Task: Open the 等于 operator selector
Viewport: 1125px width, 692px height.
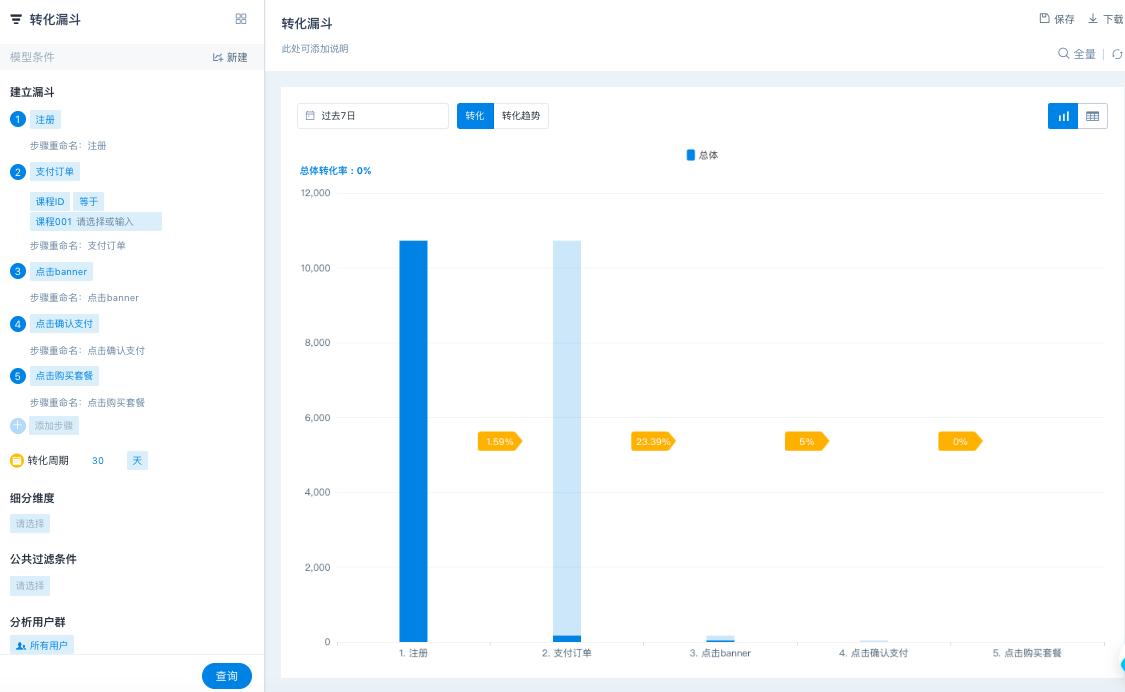Action: [x=88, y=202]
